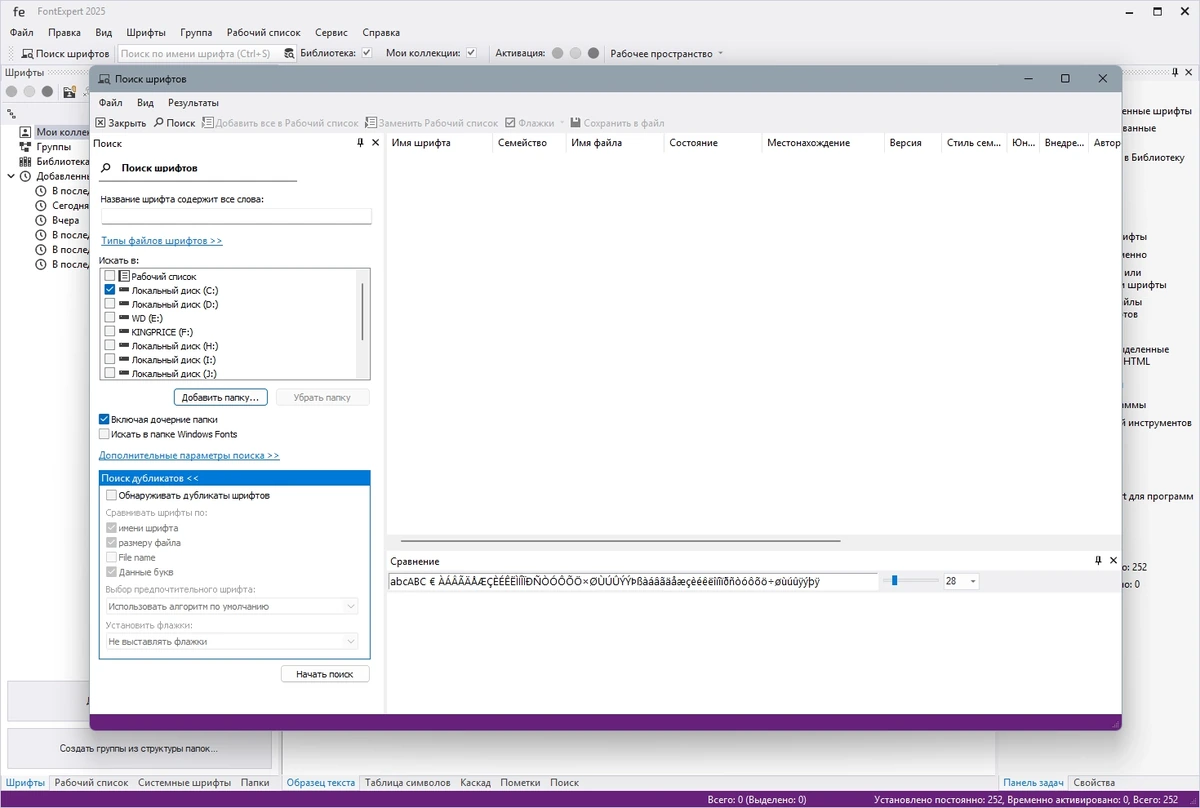Screen dimensions: 1200x808
Task: Click the Начать поиск button
Action: coord(325,674)
